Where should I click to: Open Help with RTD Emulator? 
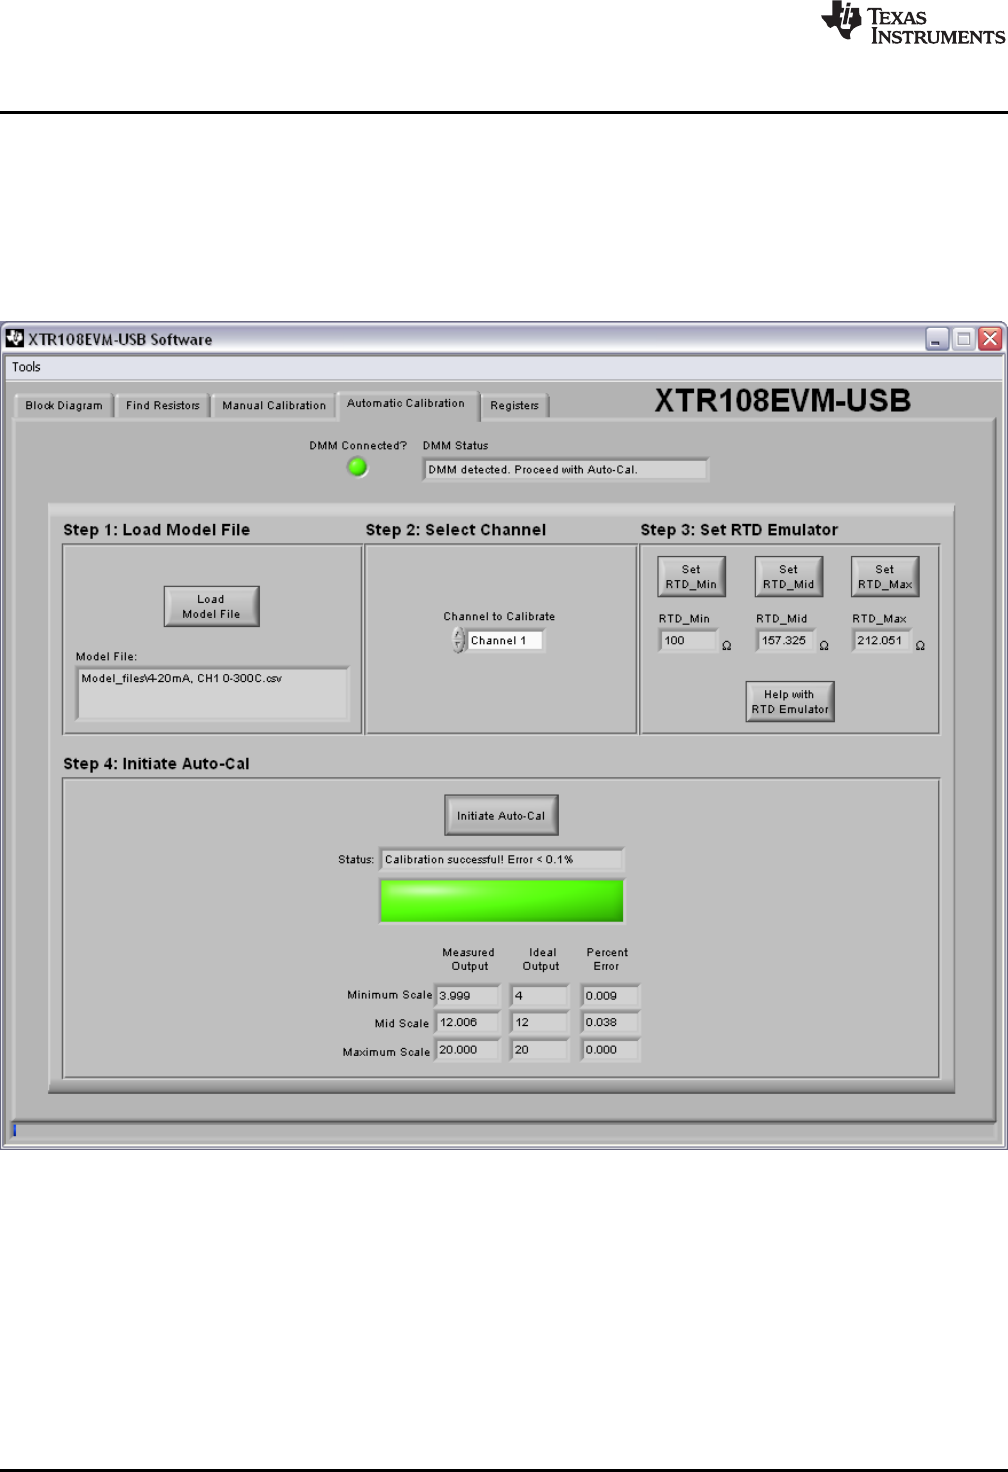[790, 701]
